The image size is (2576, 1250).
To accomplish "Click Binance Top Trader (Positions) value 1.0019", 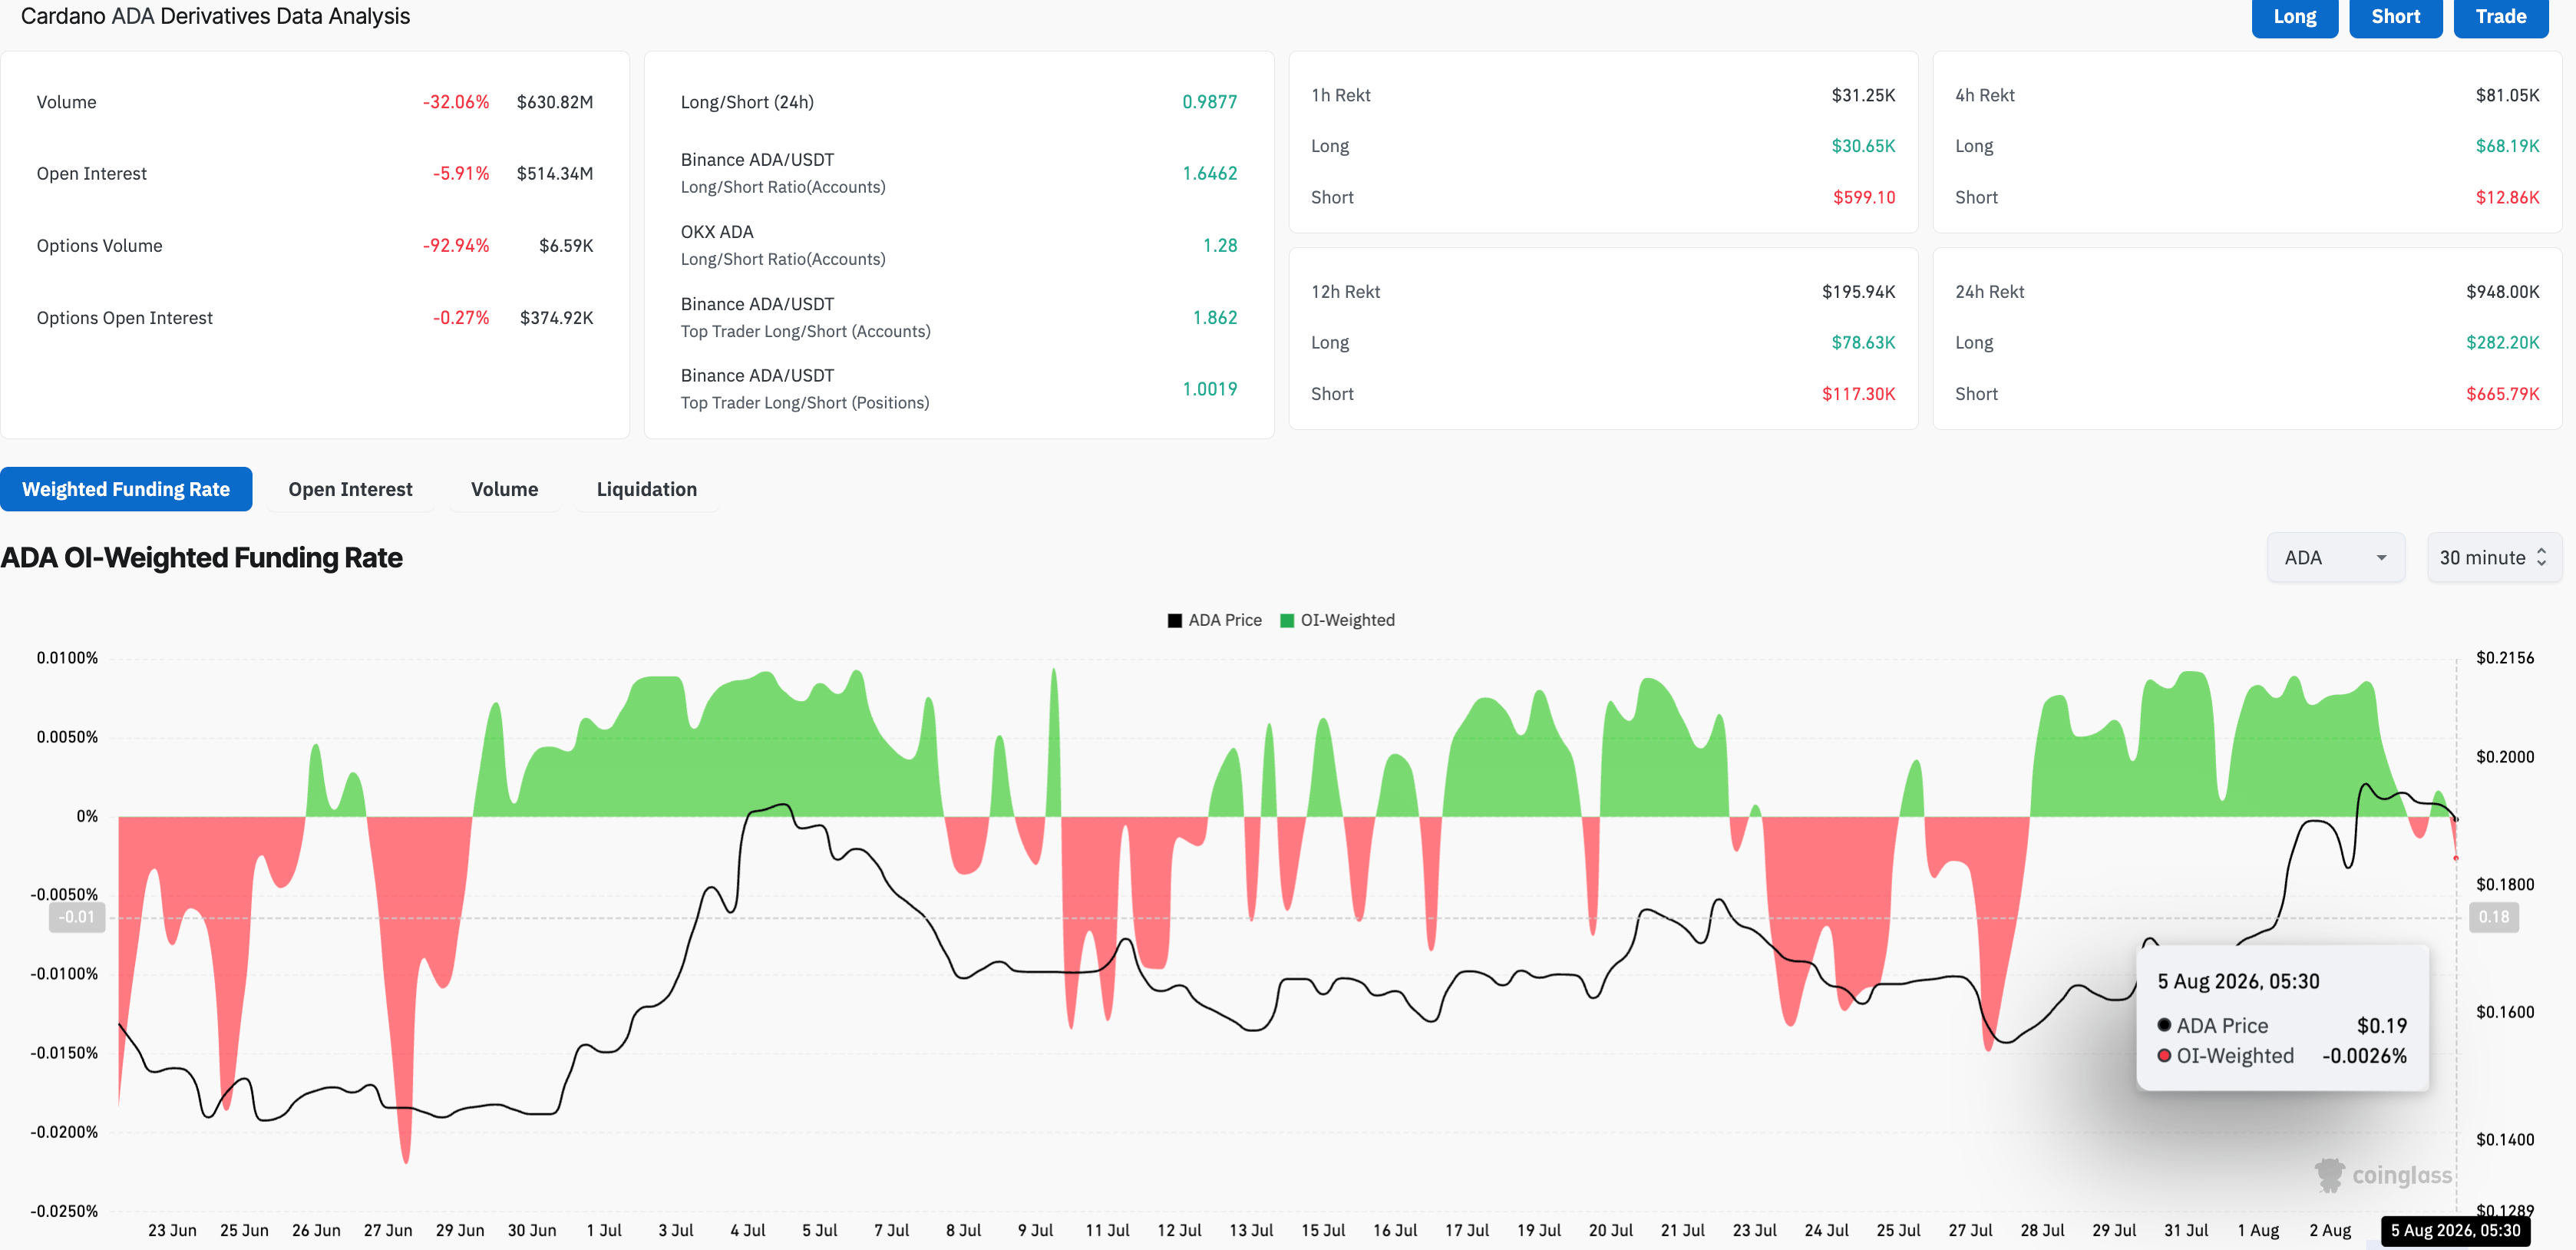I will pos(1209,389).
